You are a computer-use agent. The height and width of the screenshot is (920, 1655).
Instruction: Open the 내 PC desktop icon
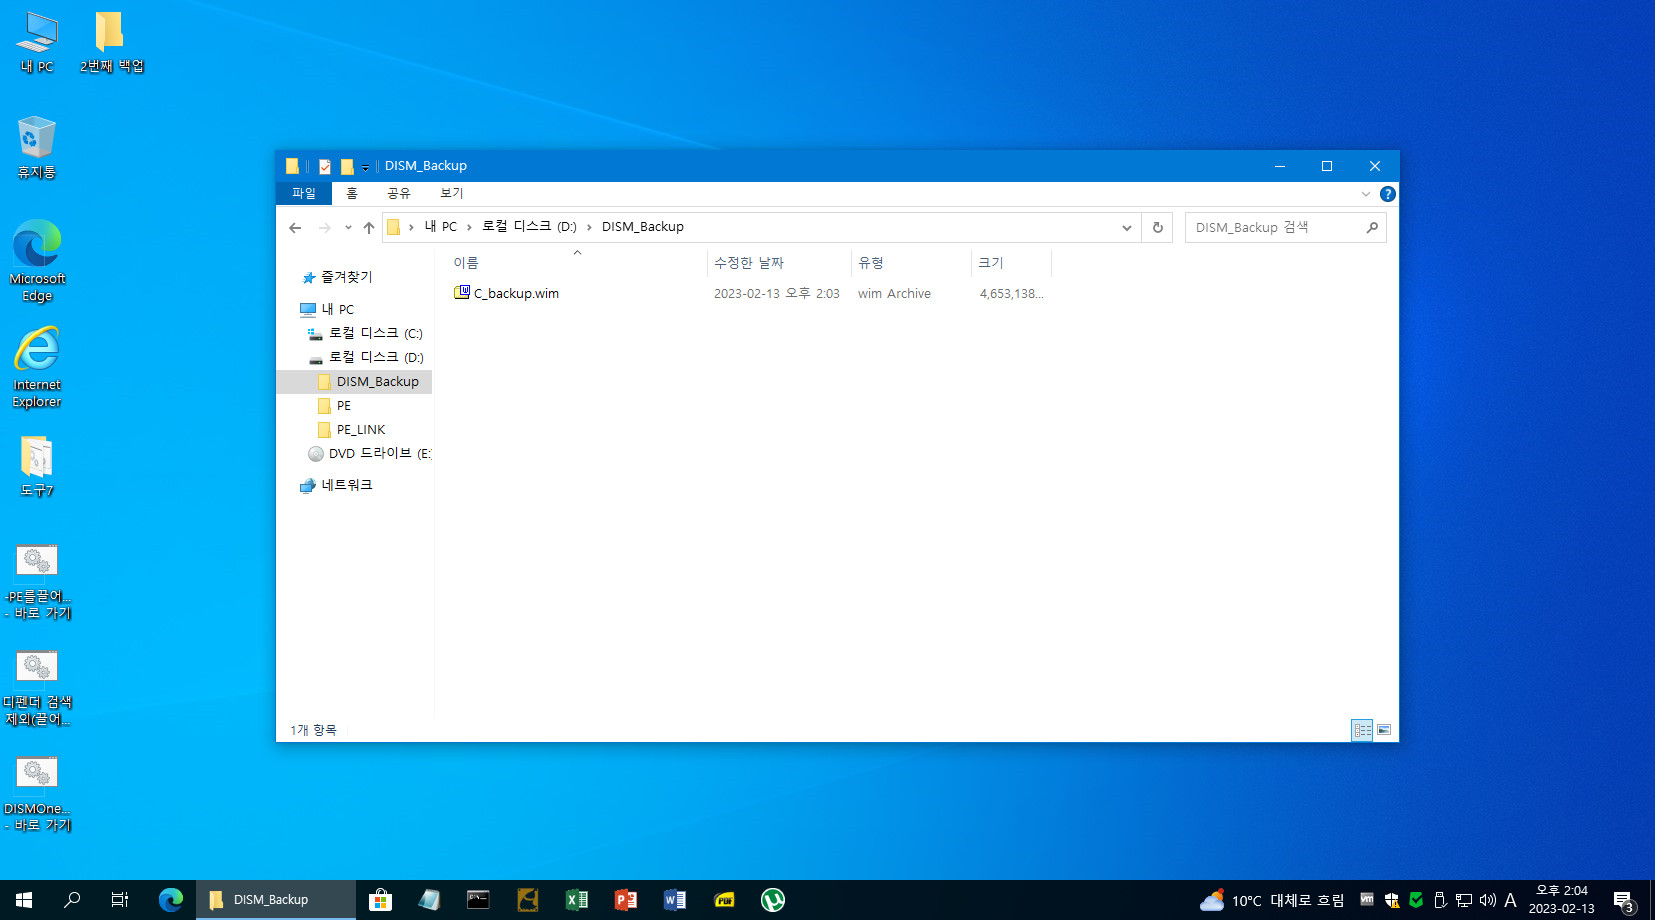(37, 42)
